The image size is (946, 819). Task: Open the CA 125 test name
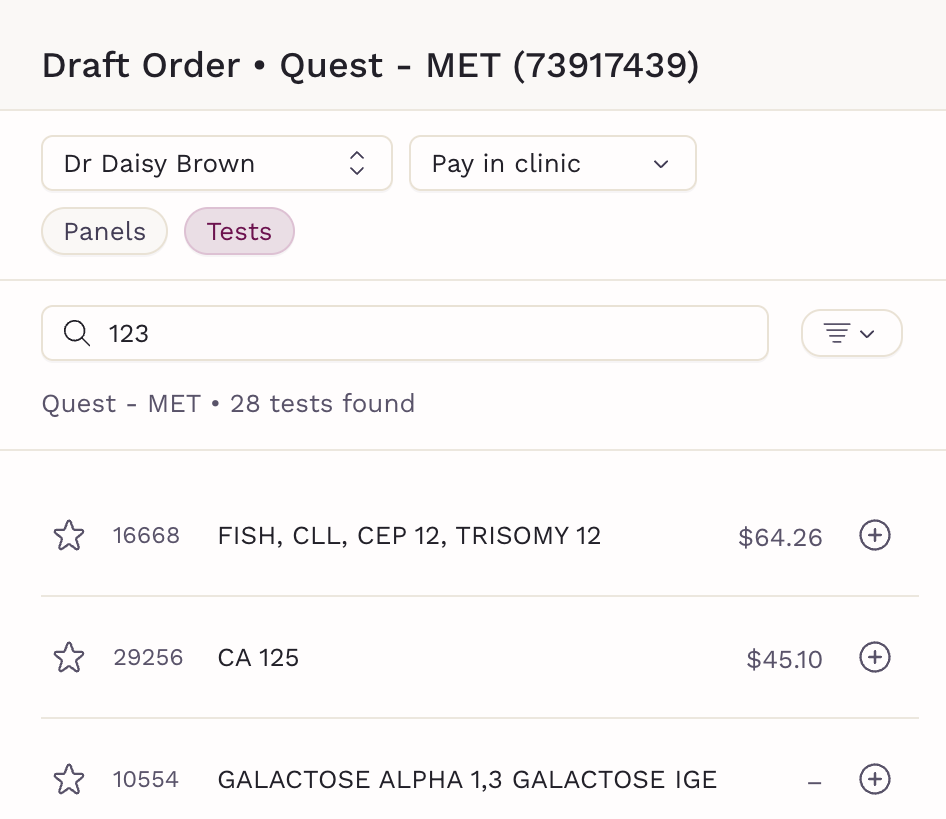(x=258, y=658)
